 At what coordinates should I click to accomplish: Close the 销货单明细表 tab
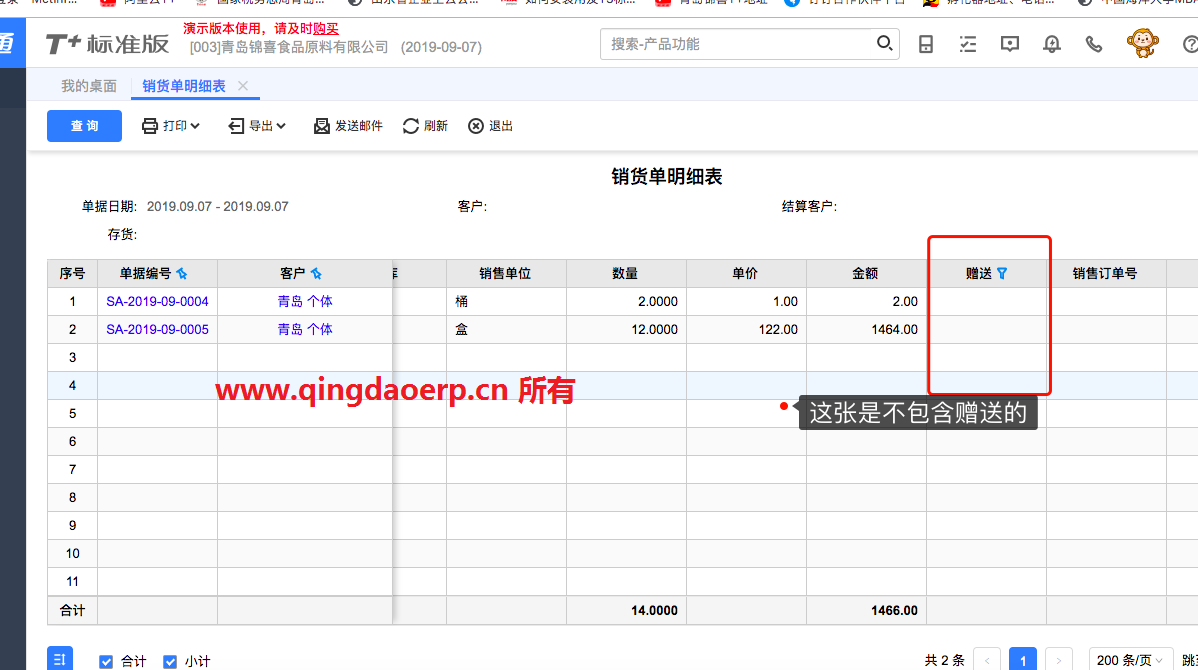[243, 86]
